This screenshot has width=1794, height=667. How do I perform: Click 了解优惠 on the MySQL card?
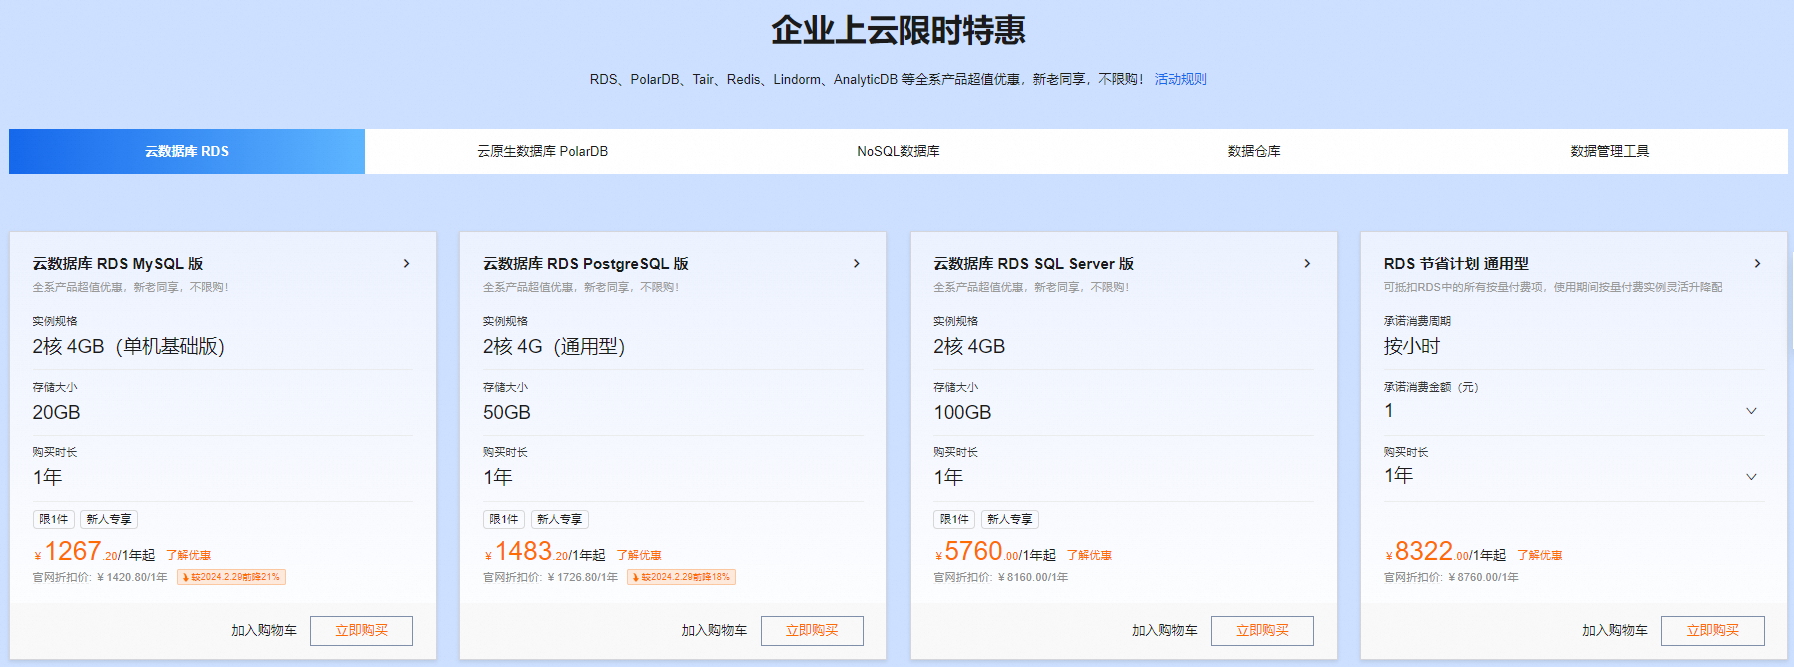(189, 555)
